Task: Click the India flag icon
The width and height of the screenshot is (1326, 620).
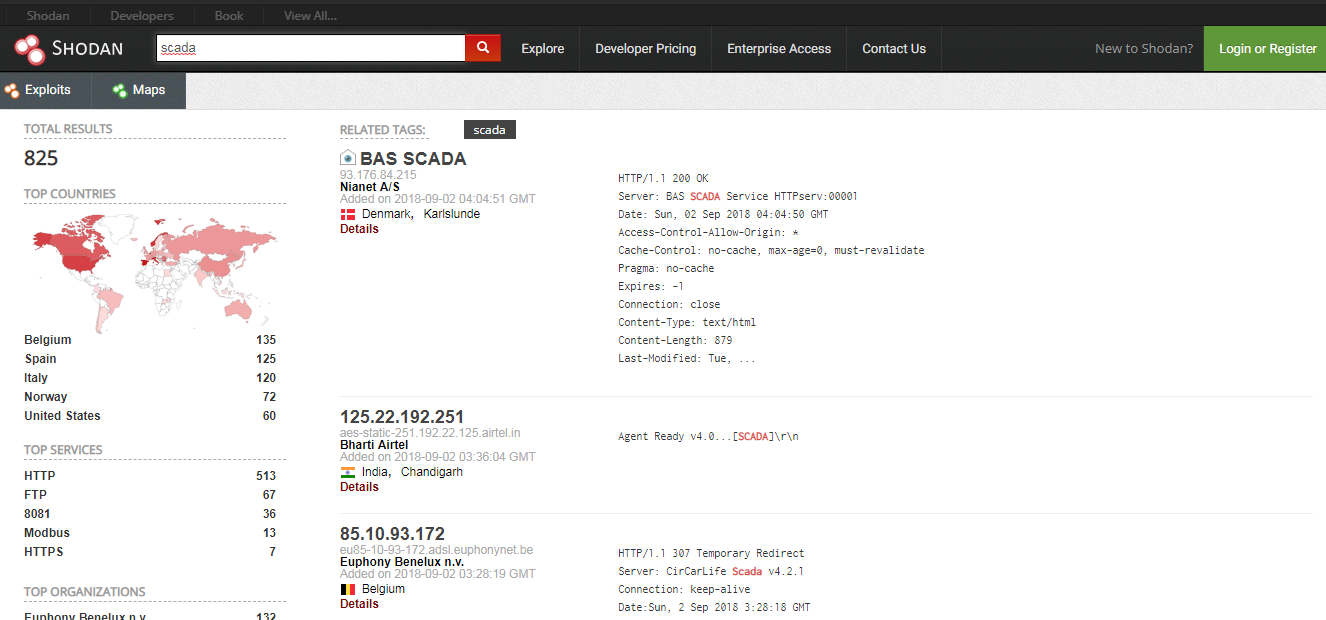Action: click(348, 472)
